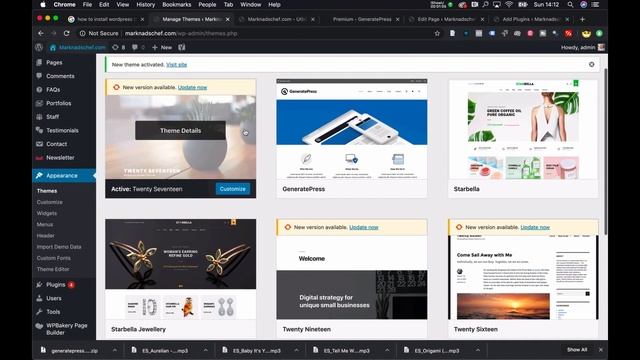Select the GeneratePress theme thumbnail
This screenshot has height=360, width=640.
352,129
